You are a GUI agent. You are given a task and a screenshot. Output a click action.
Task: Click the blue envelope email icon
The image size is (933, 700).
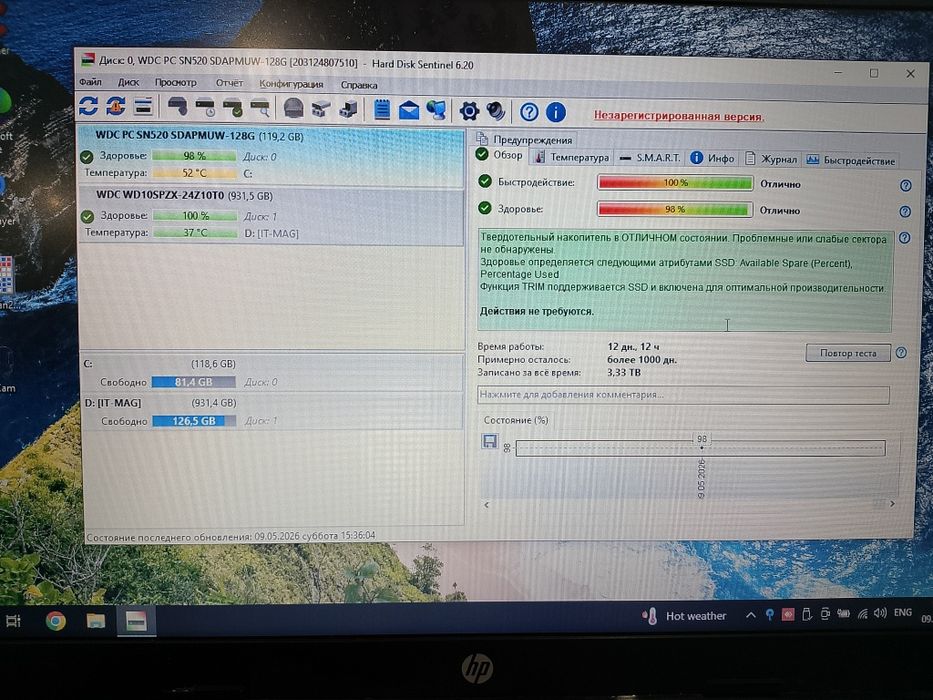(x=409, y=110)
